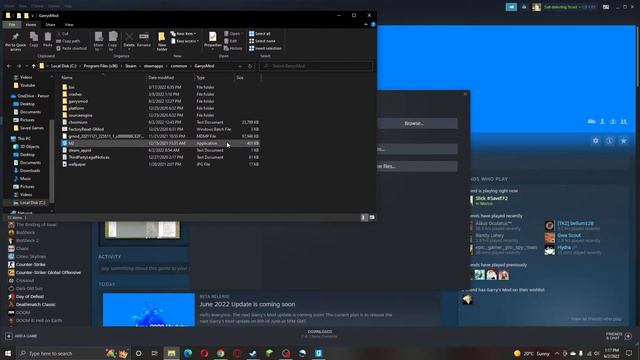Click Program Files (x86) in breadcrumb
Image resolution: width=640 pixels, height=360 pixels.
coord(100,66)
